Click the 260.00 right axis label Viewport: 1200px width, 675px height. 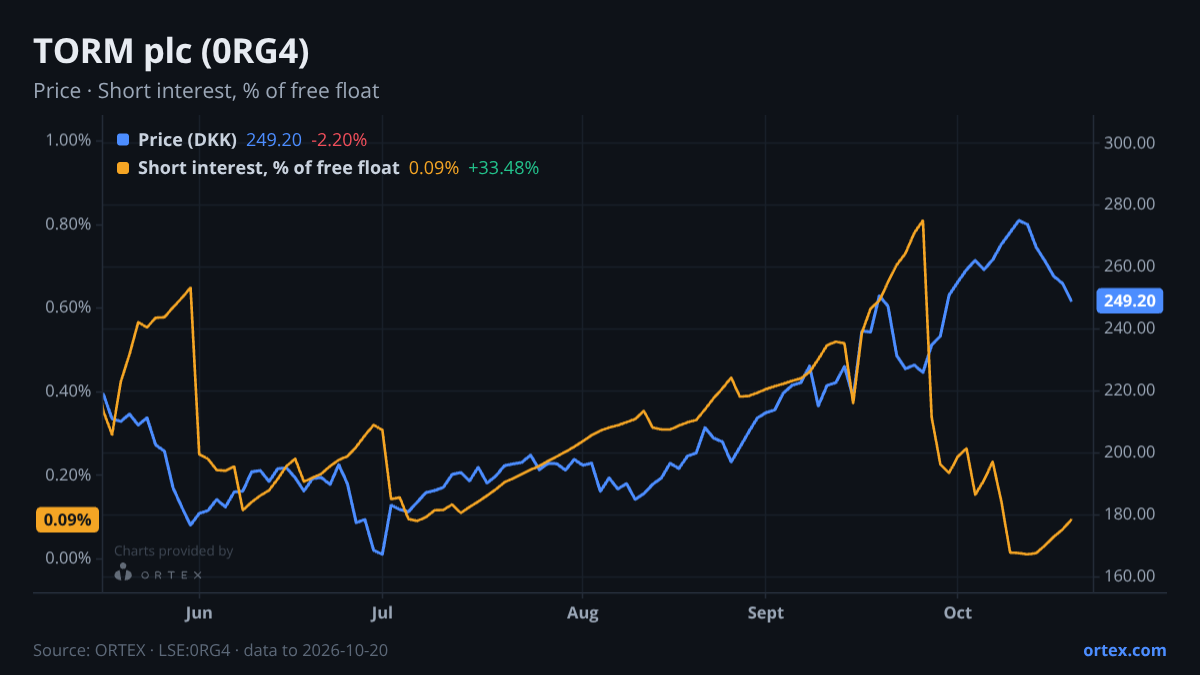(1131, 267)
